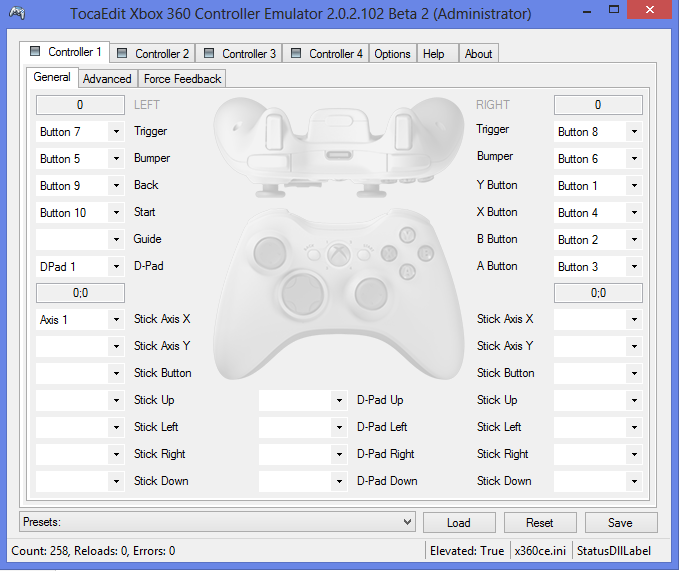Open A Button dropdown showing Button 3
The image size is (679, 571).
598,266
